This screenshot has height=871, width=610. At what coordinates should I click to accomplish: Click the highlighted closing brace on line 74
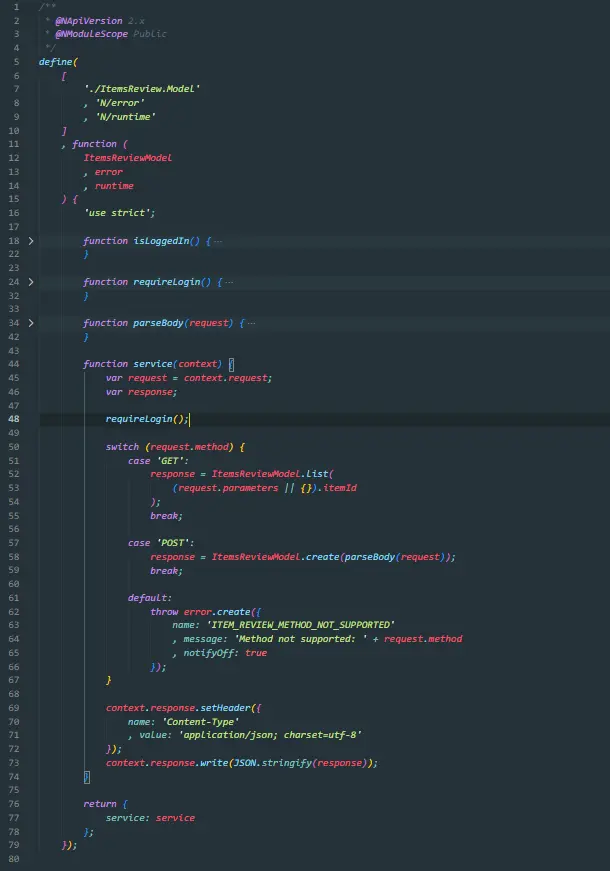coord(87,777)
